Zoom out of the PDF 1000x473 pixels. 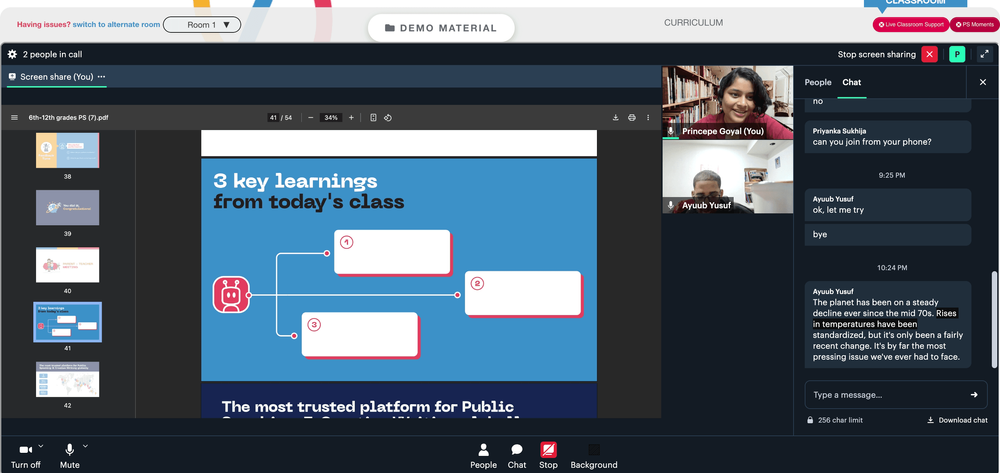(311, 117)
